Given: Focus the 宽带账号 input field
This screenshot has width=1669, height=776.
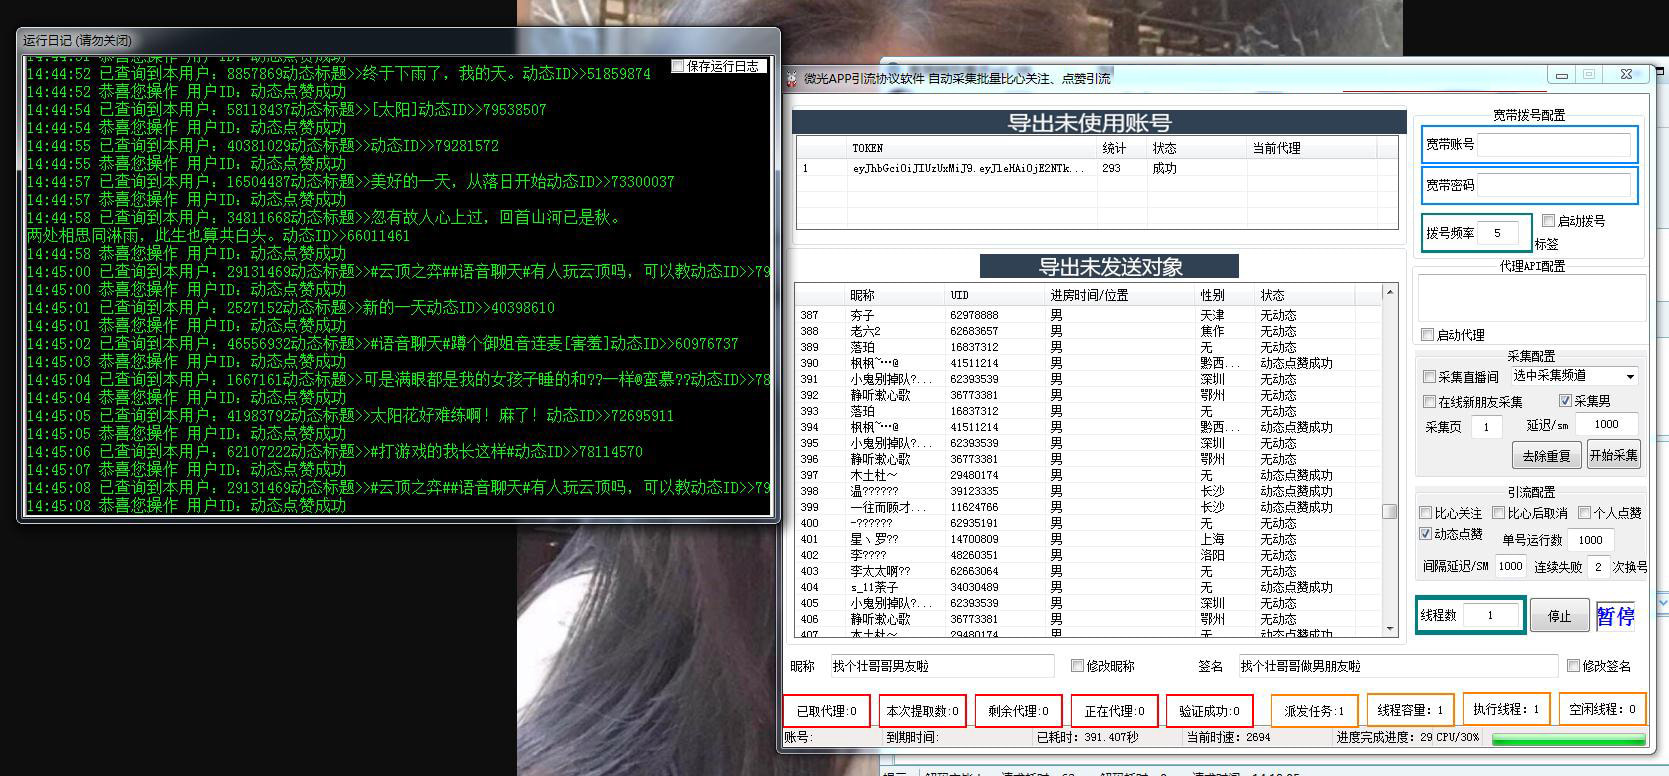Looking at the screenshot, I should pos(1553,145).
